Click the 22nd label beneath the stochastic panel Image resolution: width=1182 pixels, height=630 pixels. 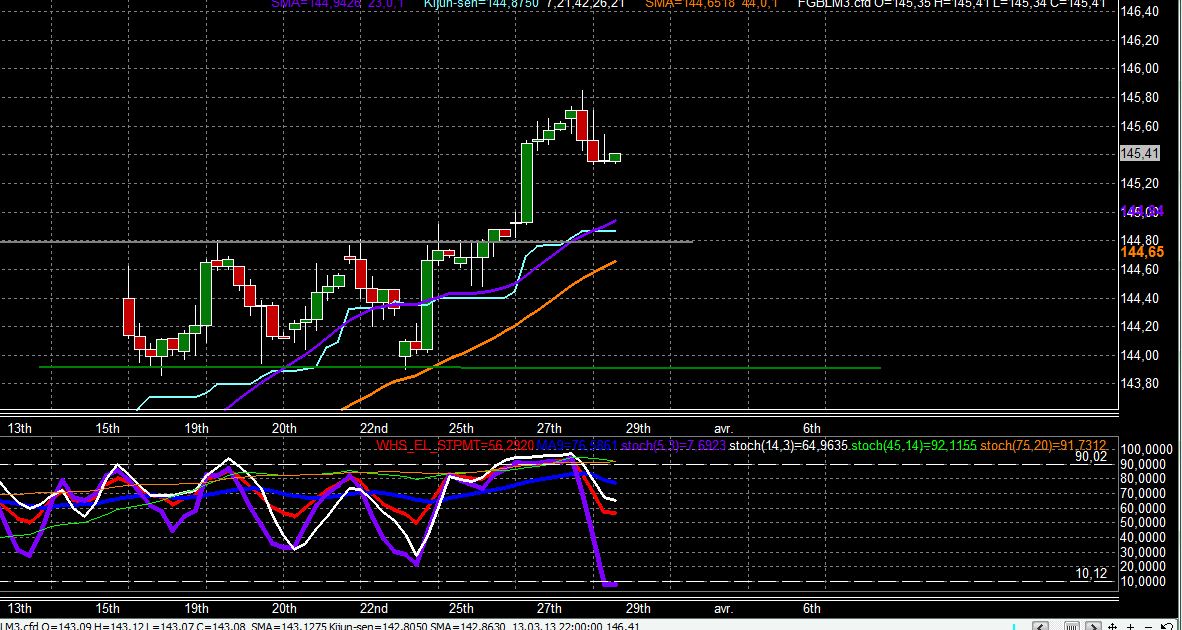(374, 608)
